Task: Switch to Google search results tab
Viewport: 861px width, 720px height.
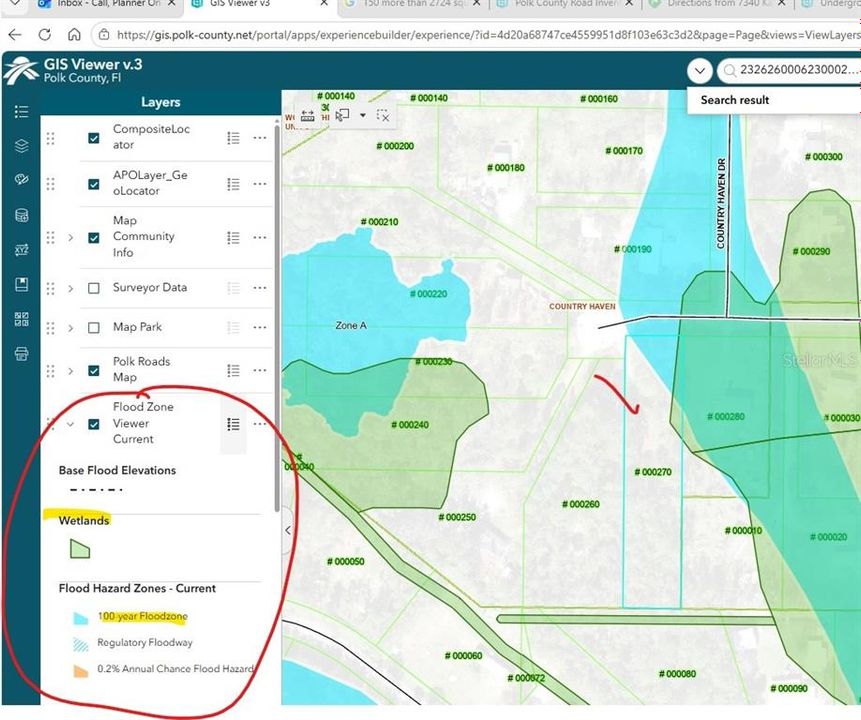Action: click(412, 4)
